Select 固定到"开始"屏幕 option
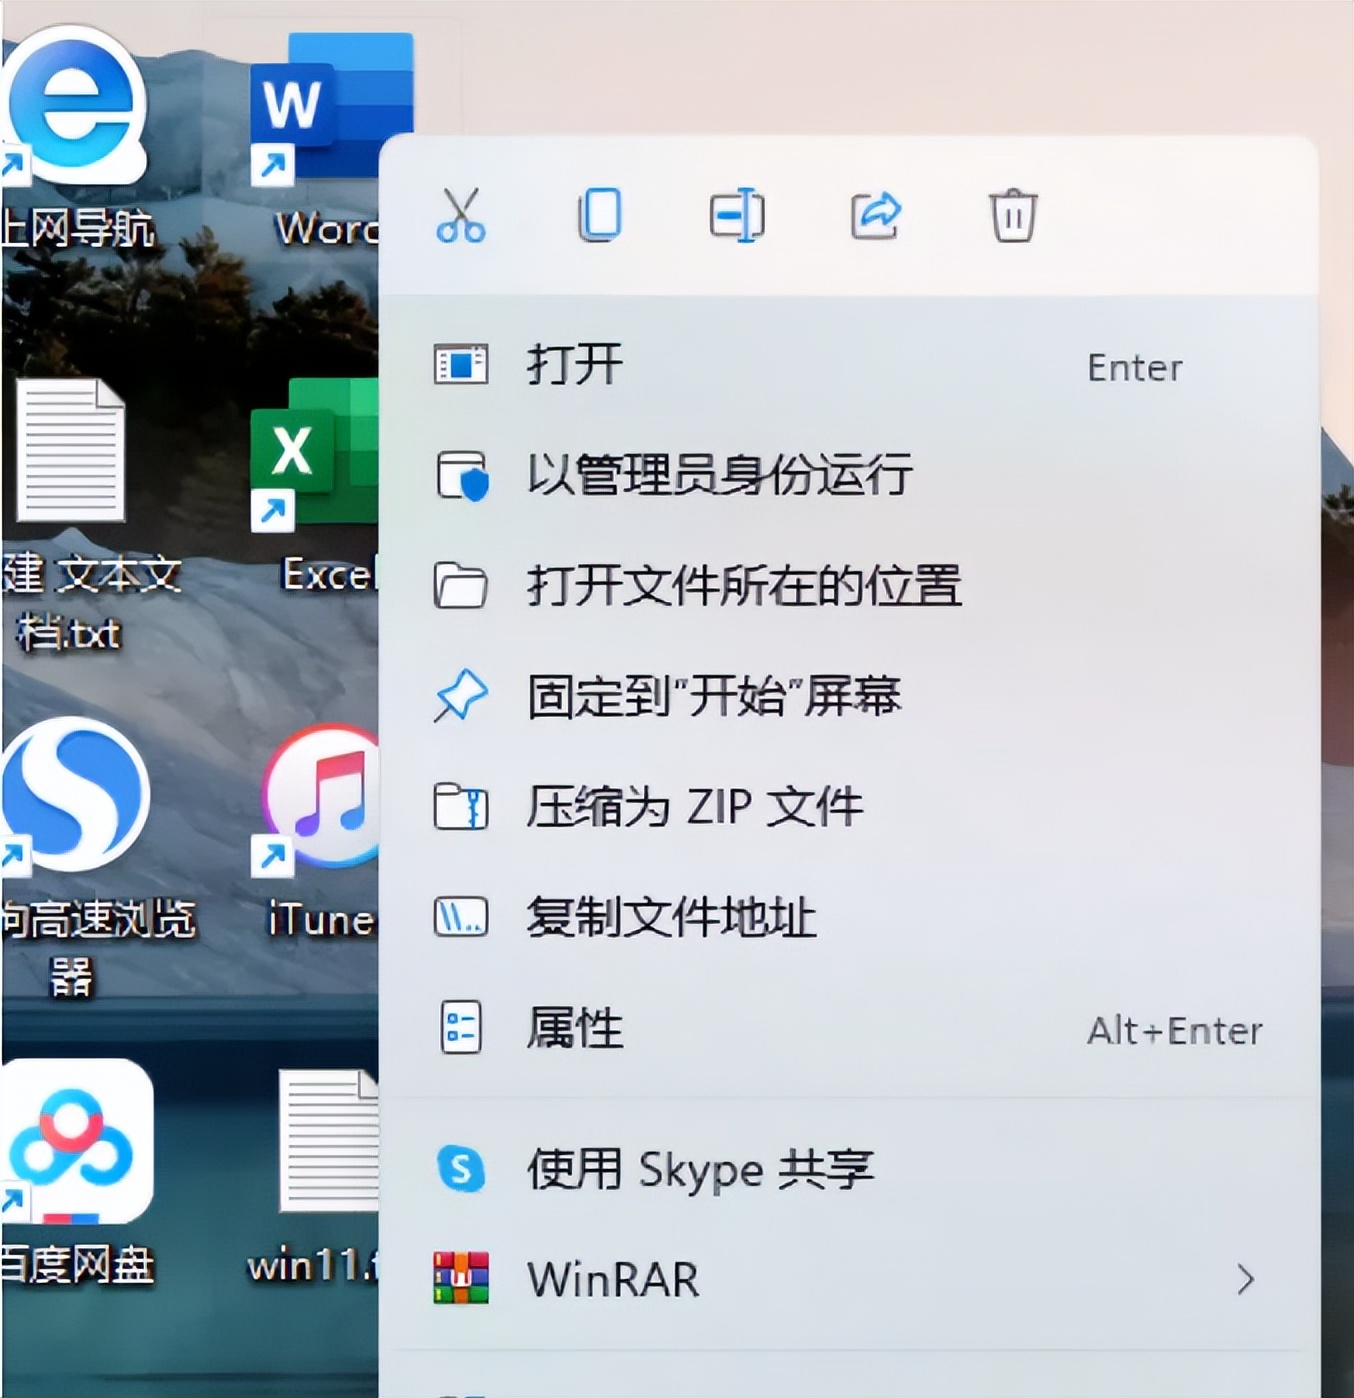Screen dimensions: 1354x1398 coord(714,697)
